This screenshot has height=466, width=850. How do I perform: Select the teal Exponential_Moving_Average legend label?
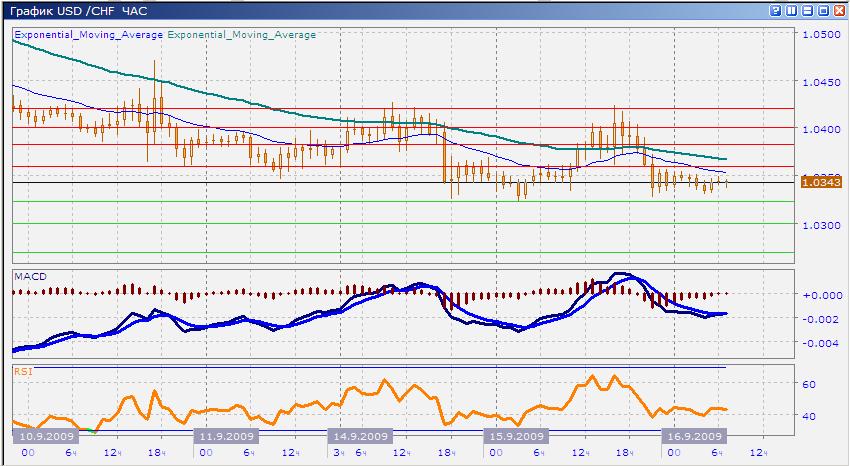coord(241,34)
